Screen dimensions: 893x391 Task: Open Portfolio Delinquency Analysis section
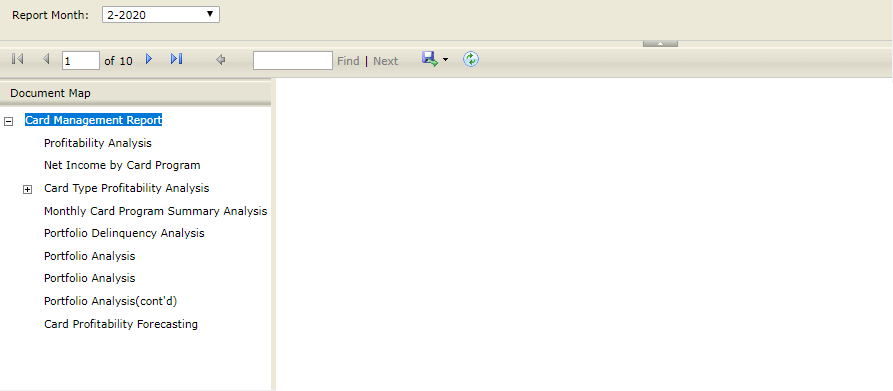click(x=124, y=233)
